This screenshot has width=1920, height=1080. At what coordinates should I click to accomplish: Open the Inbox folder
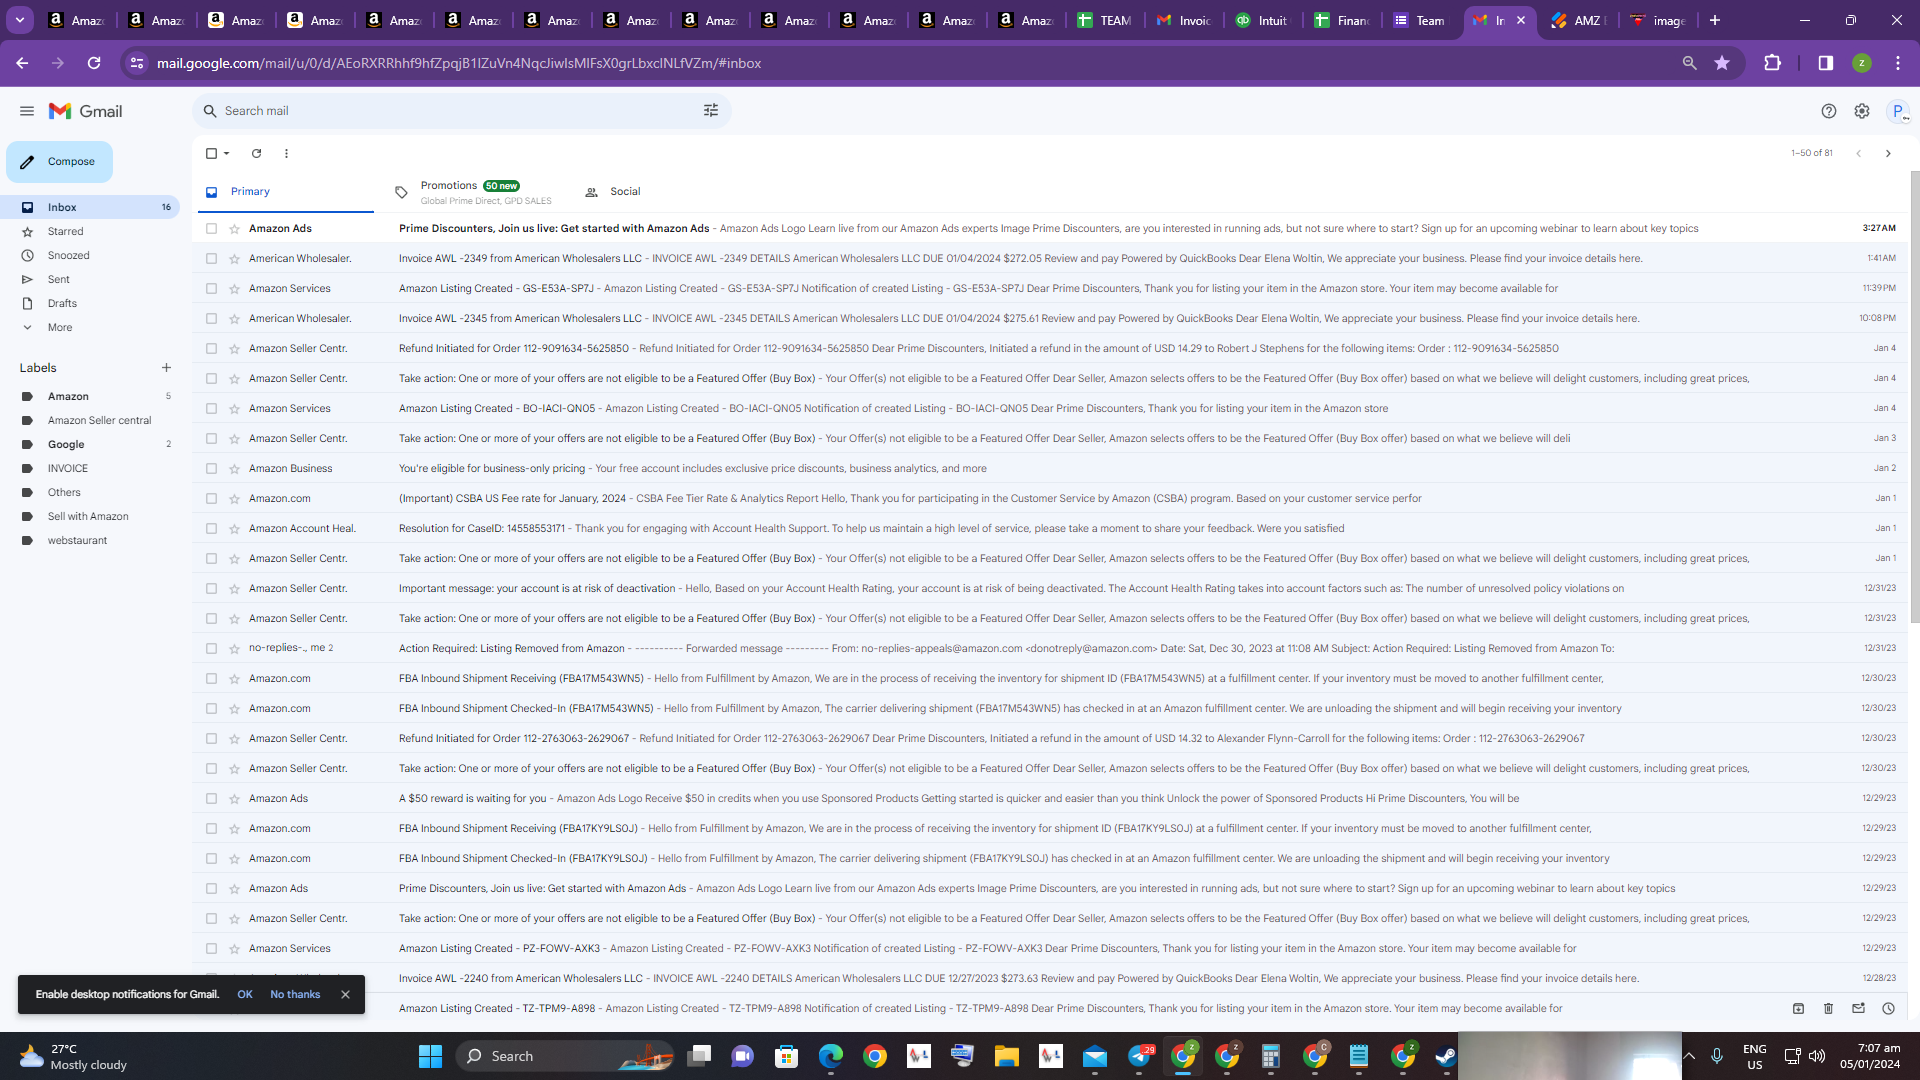coord(90,207)
